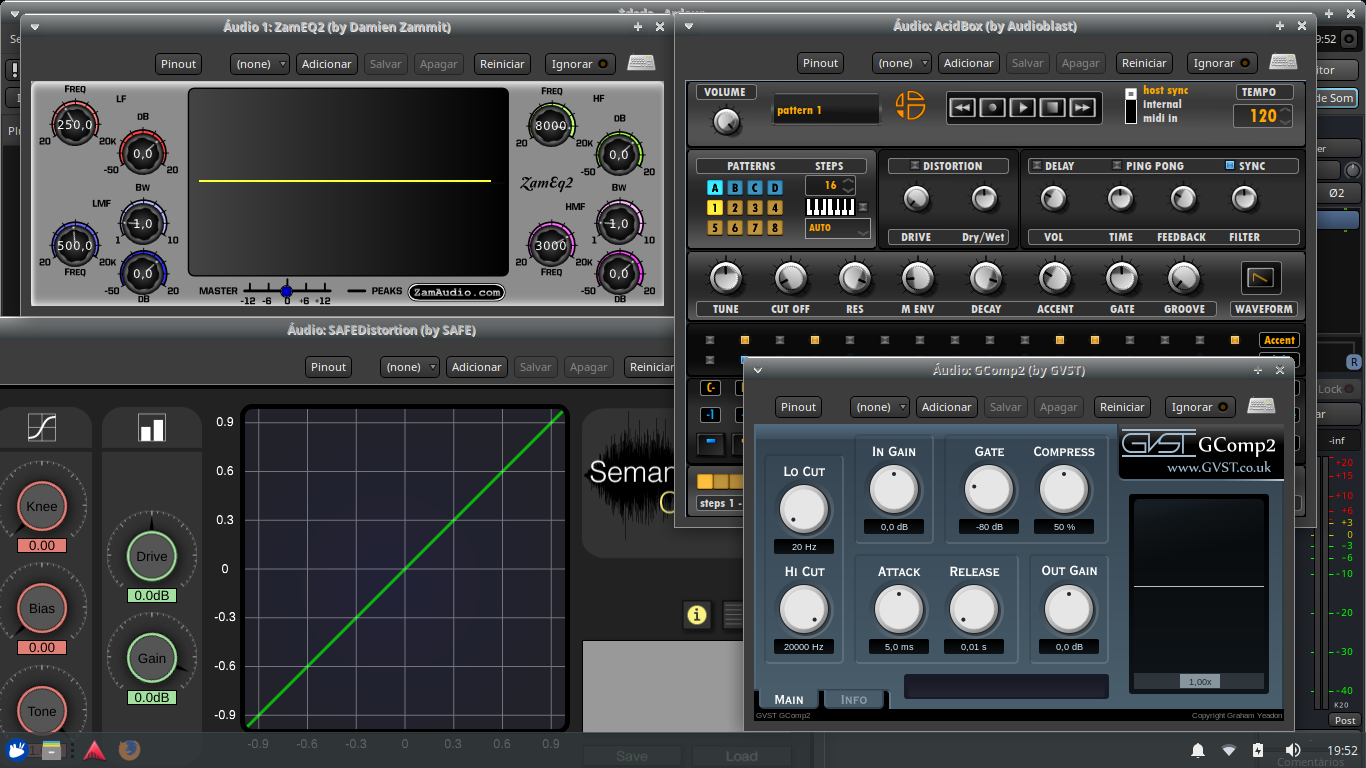Launch Firefox from the taskbar

point(129,750)
